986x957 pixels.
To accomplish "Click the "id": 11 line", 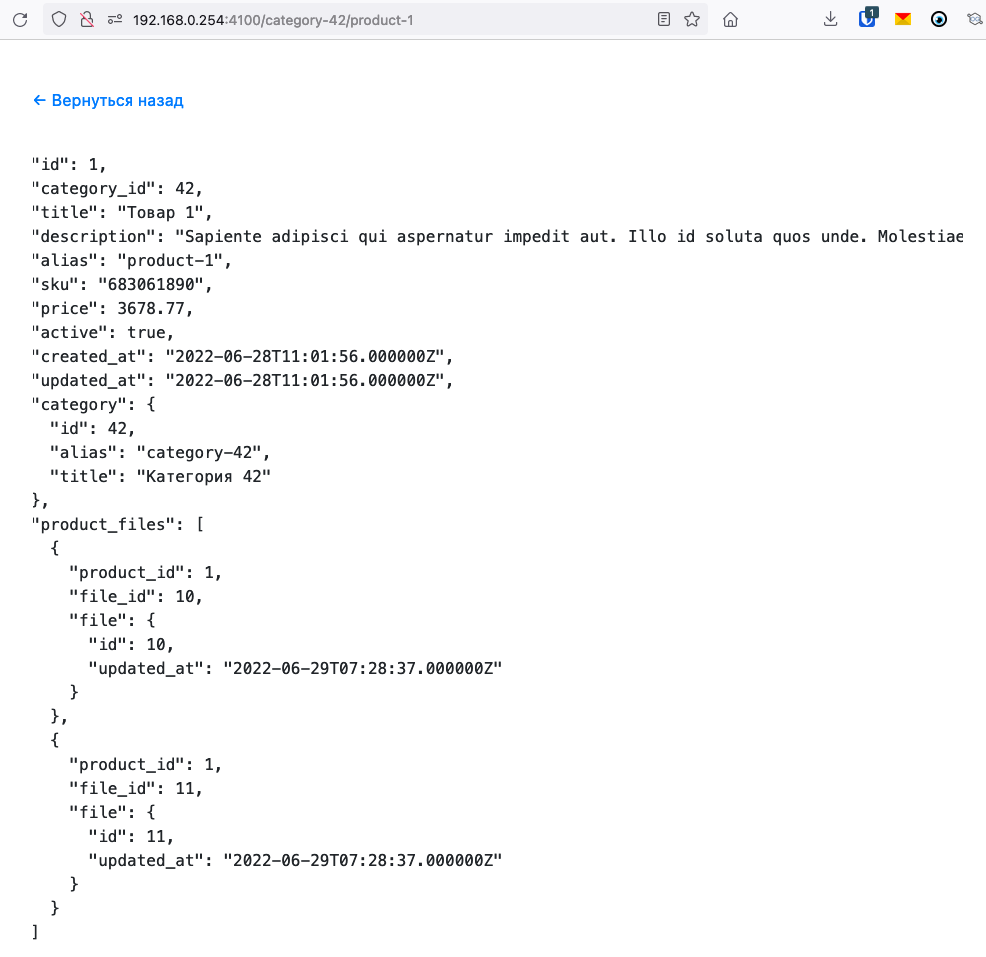I will pos(131,836).
